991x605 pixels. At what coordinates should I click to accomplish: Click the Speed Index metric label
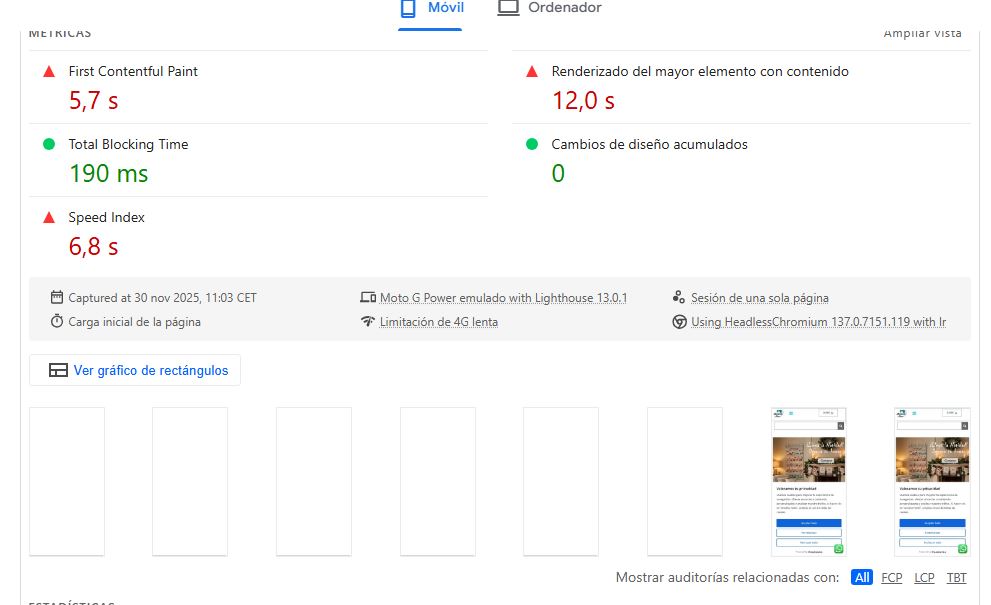click(x=107, y=218)
